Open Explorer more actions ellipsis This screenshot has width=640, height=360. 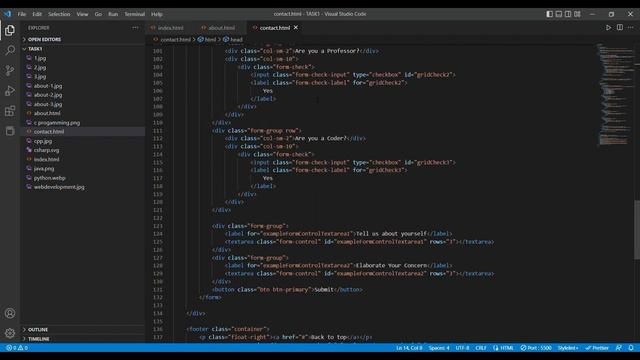click(x=135, y=28)
